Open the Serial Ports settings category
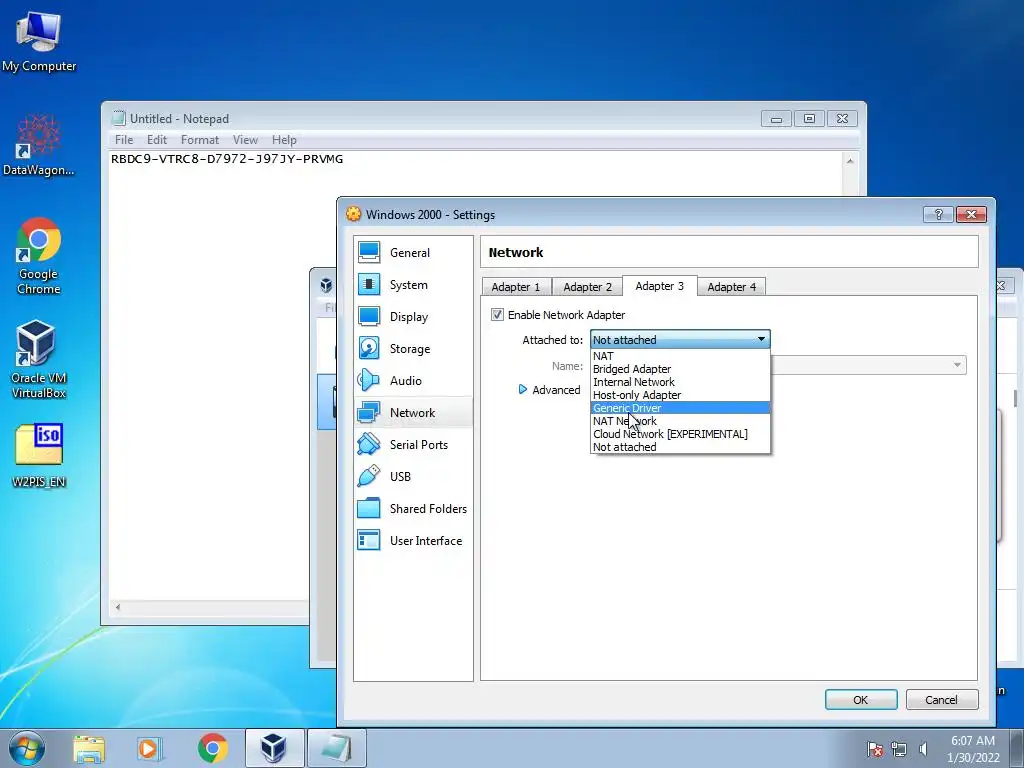The width and height of the screenshot is (1024, 768). [x=413, y=445]
